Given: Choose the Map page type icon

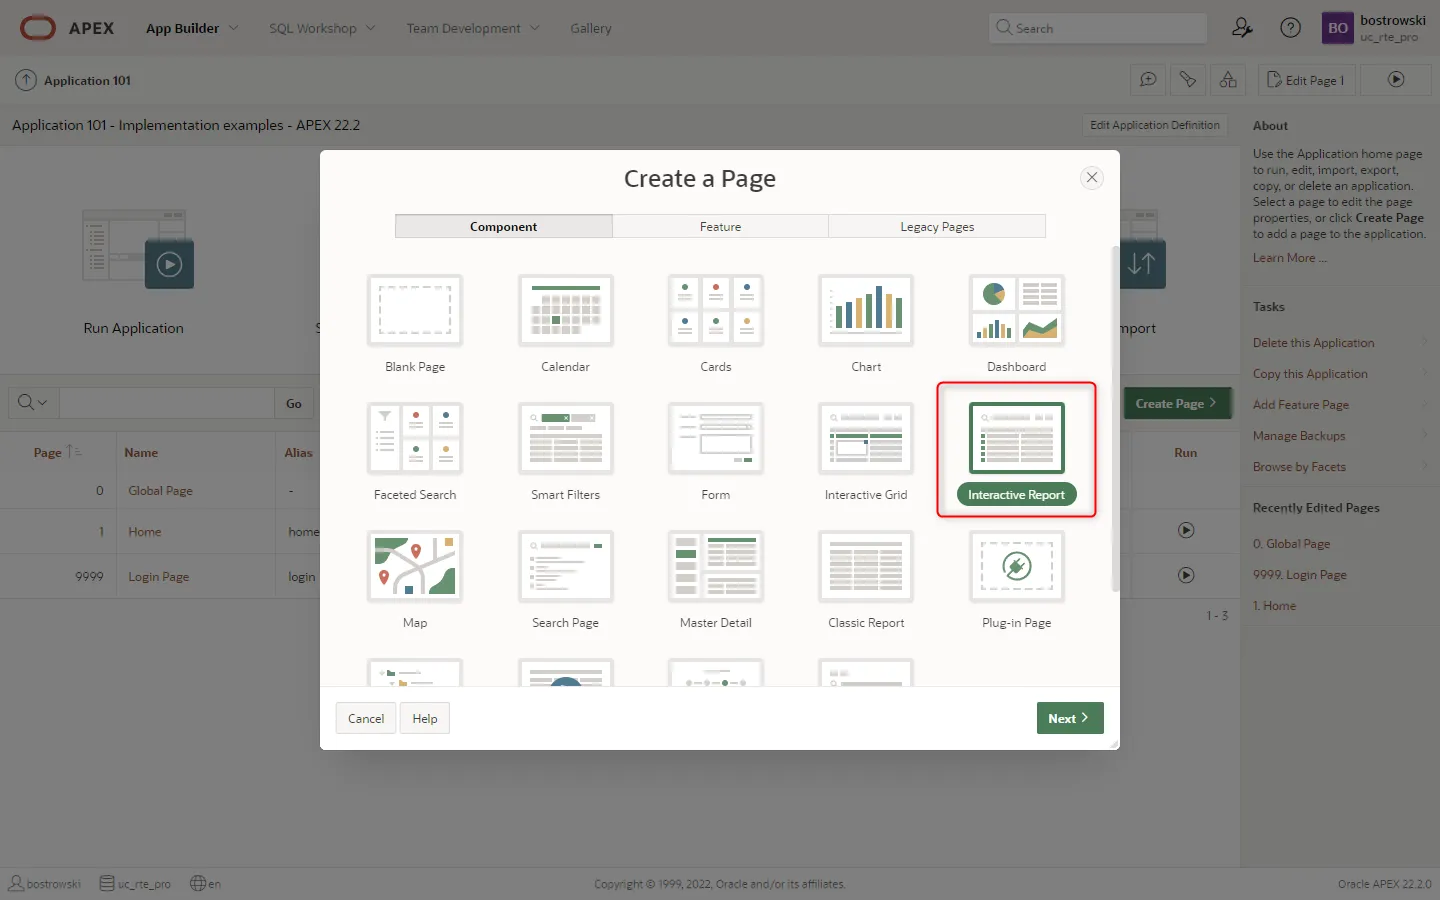Looking at the screenshot, I should (415, 567).
